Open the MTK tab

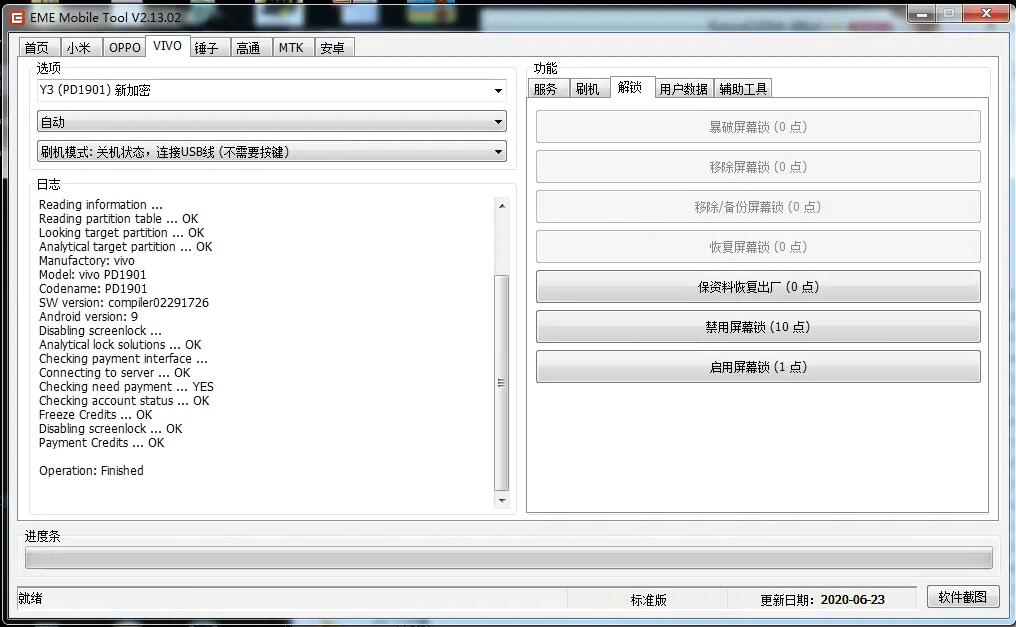point(292,48)
